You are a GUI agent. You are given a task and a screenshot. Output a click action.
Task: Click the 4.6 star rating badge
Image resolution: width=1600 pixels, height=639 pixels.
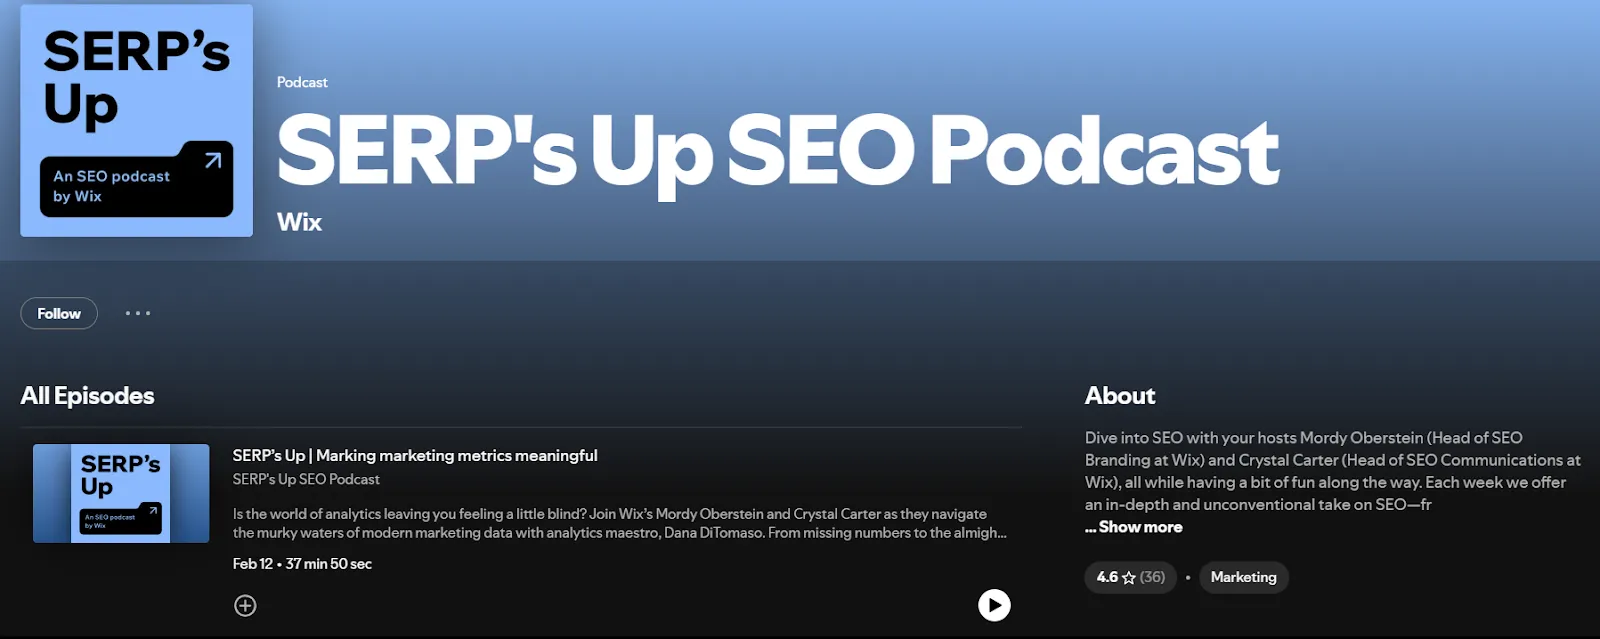point(1131,577)
